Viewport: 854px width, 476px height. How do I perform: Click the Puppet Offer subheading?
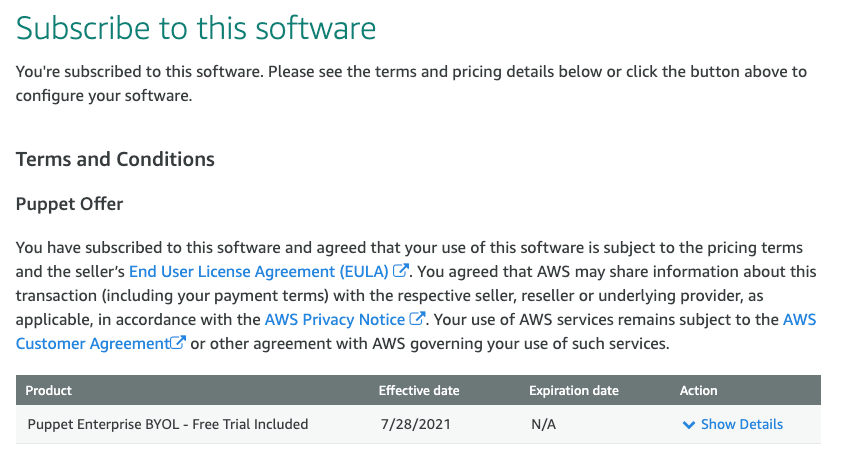click(x=69, y=204)
